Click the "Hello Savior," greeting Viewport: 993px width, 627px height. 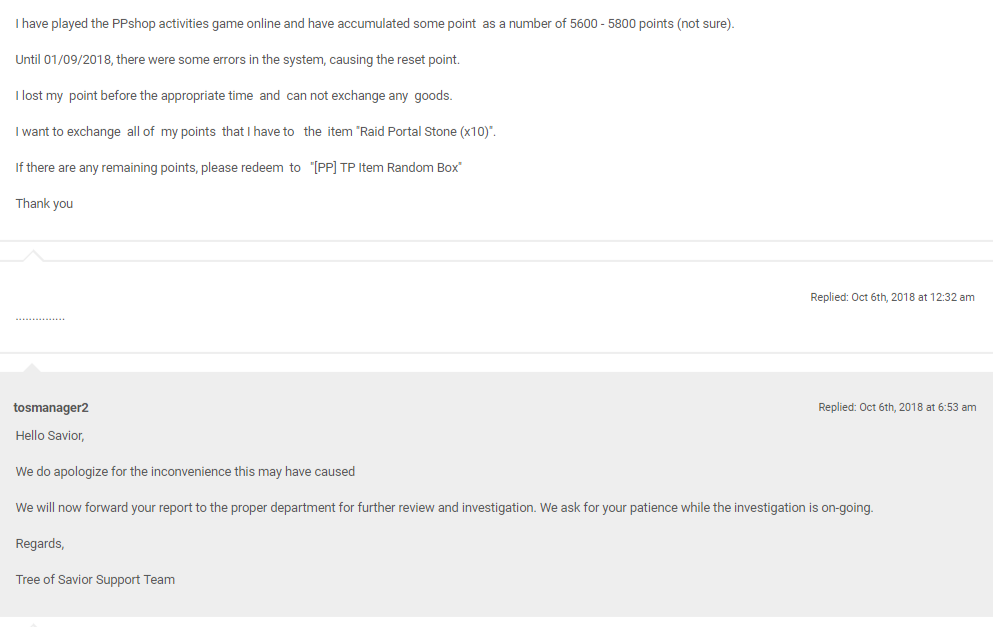tap(50, 436)
